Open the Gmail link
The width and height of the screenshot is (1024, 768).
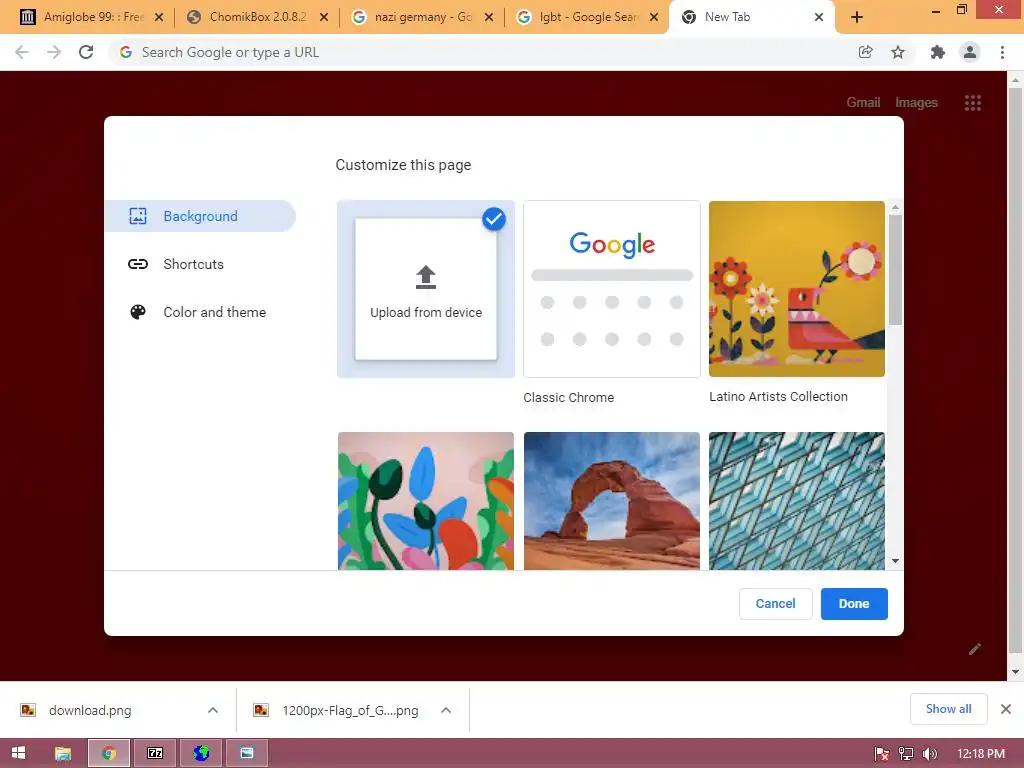[863, 103]
